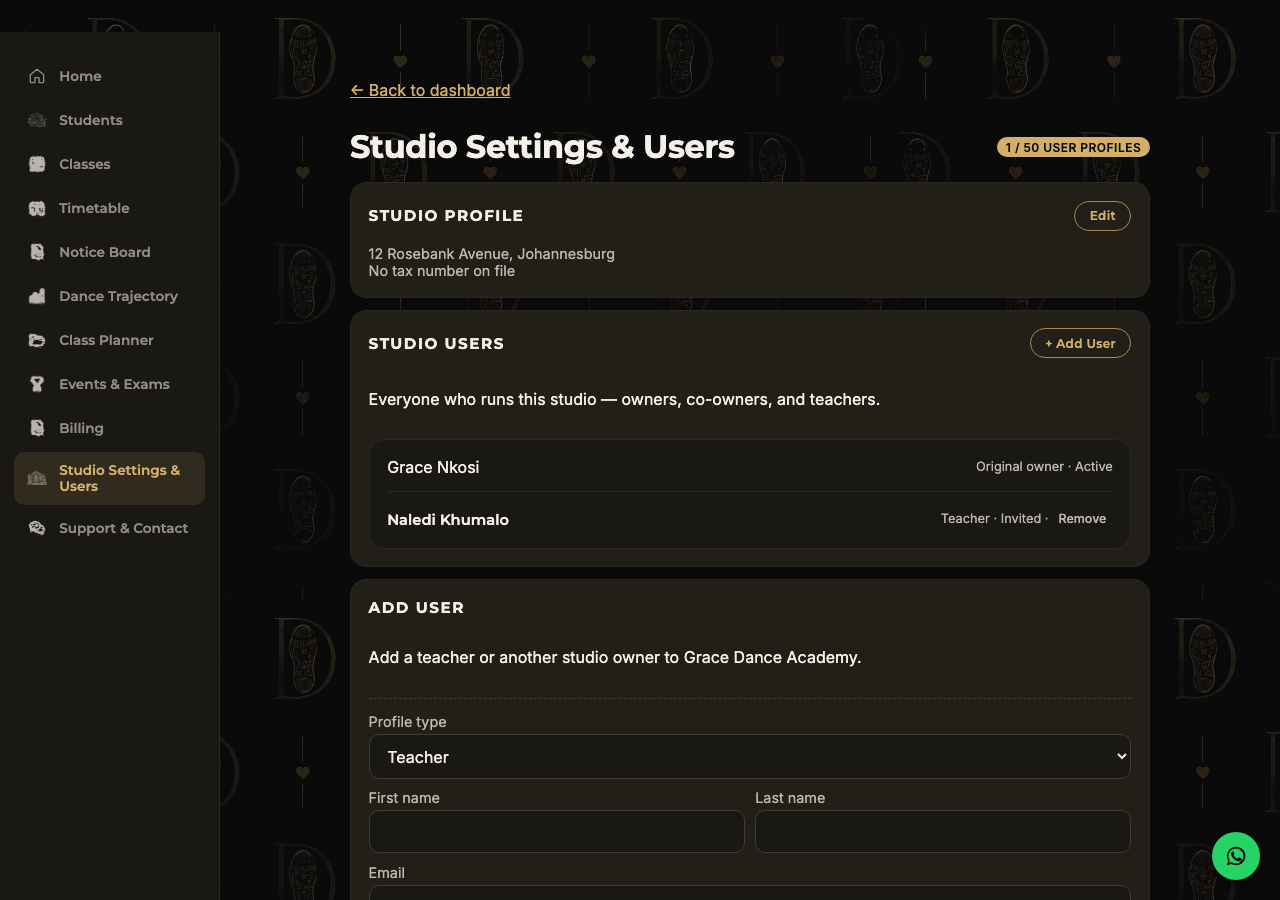Click the 1 / 50 USER PROFILES badge
Image resolution: width=1280 pixels, height=900 pixels.
1073,147
